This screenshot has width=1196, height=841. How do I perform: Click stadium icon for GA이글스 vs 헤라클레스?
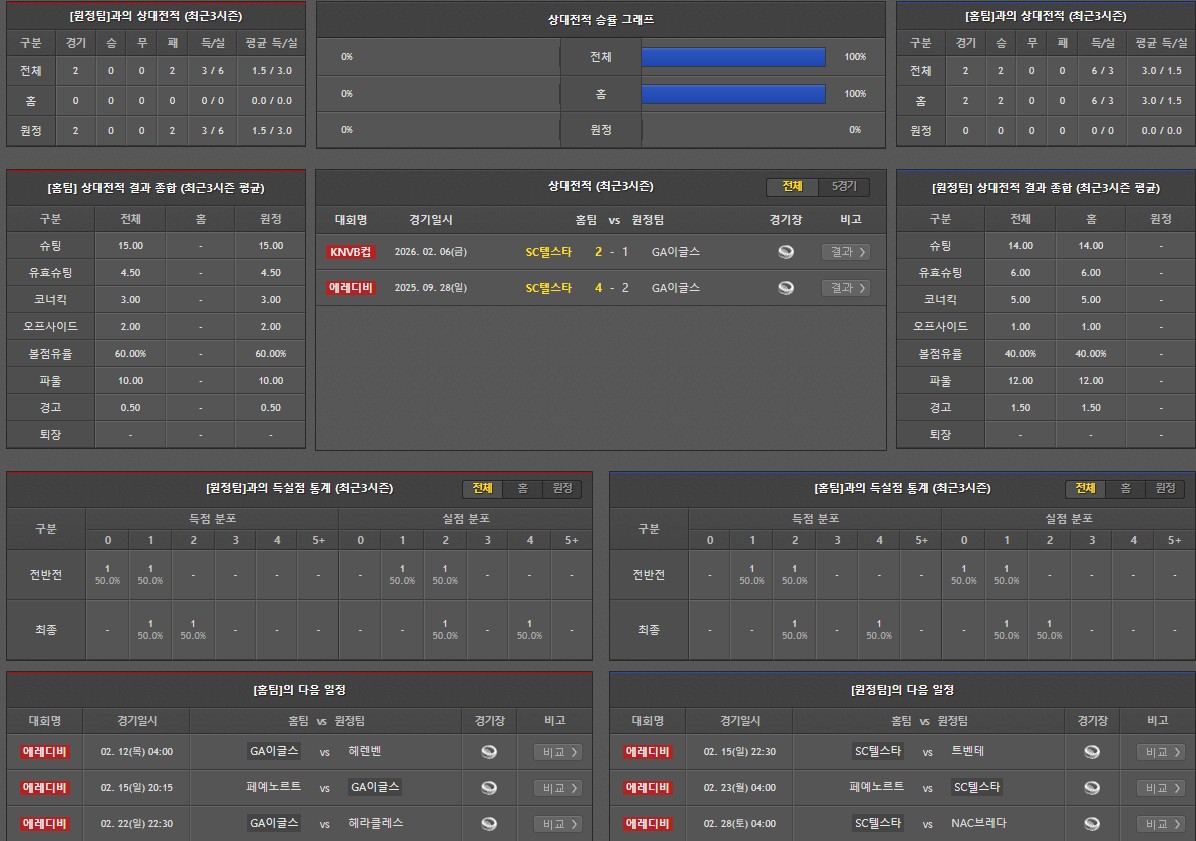tap(488, 824)
